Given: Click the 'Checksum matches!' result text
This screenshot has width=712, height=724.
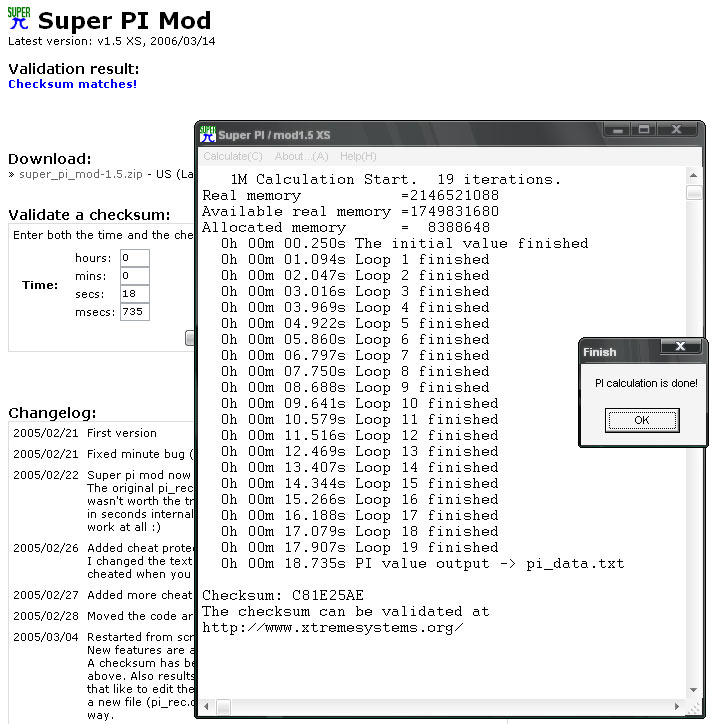Looking at the screenshot, I should click(x=72, y=84).
